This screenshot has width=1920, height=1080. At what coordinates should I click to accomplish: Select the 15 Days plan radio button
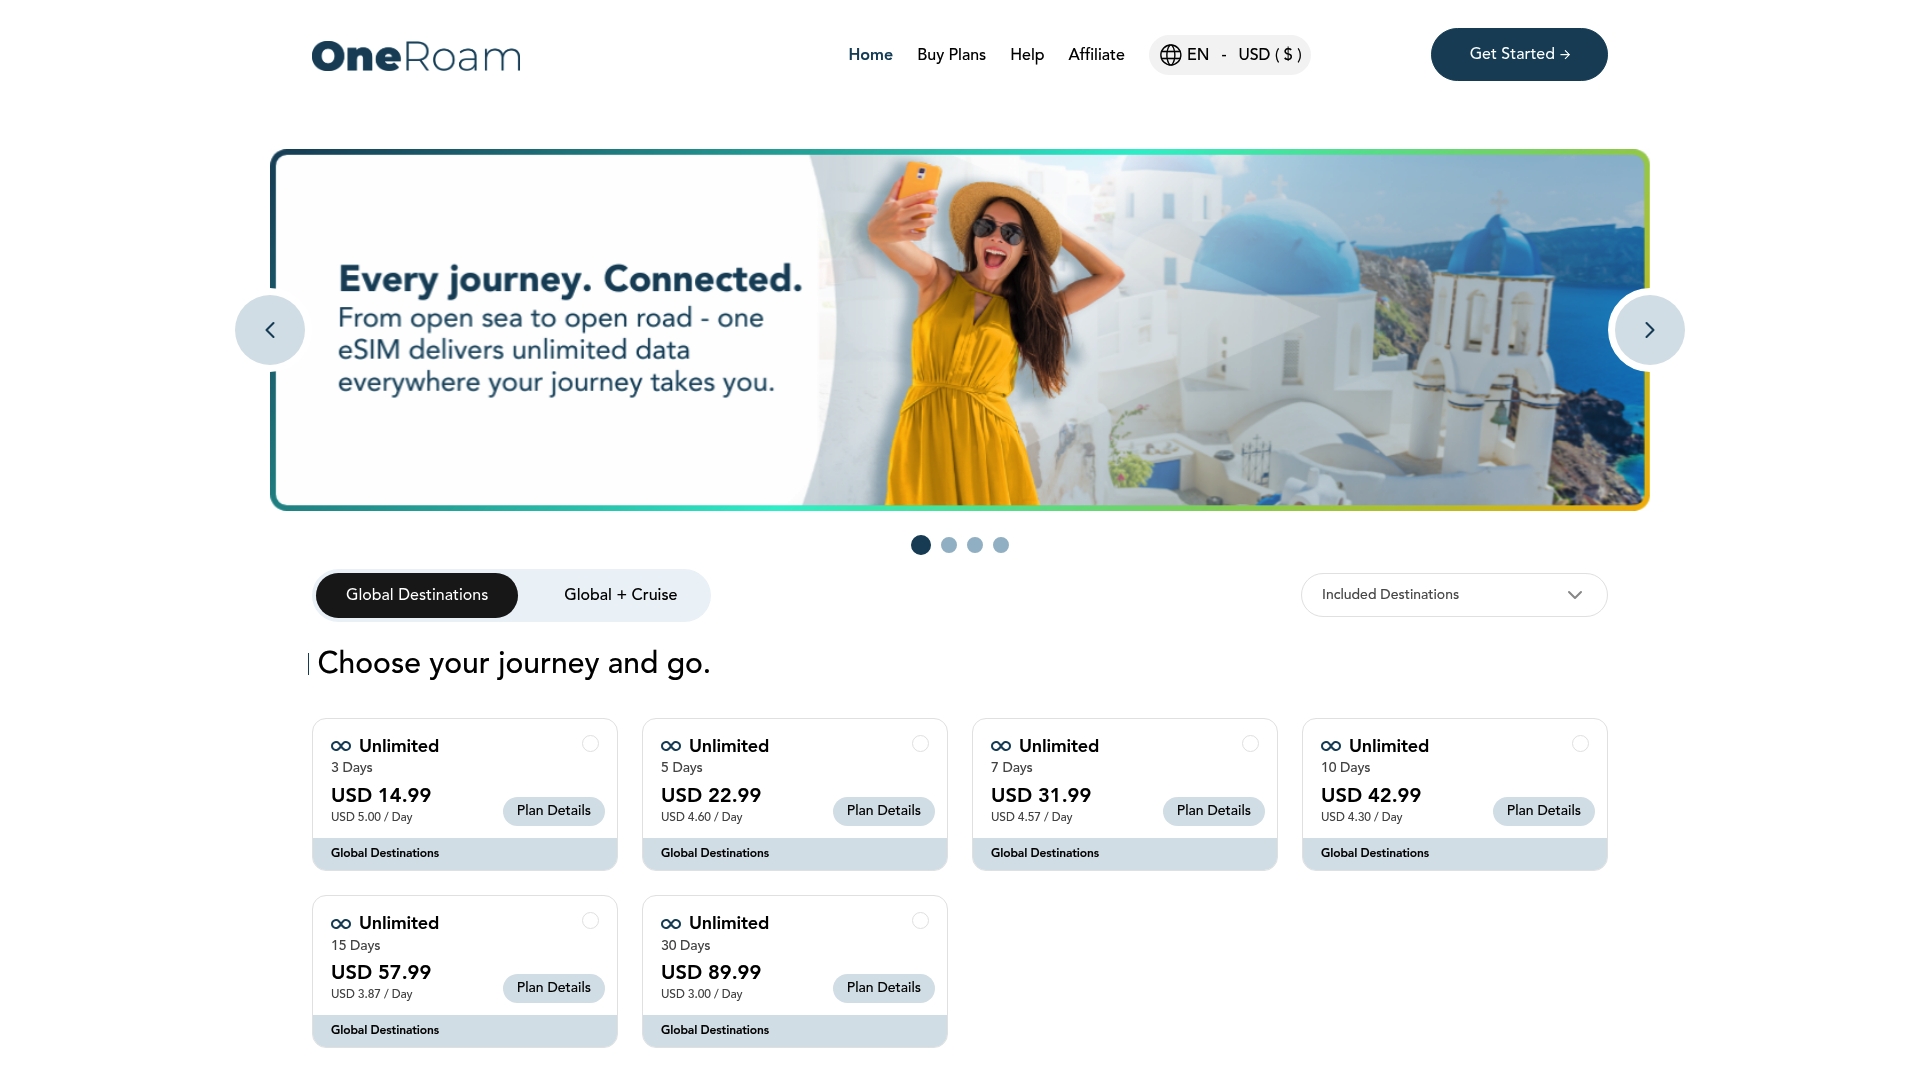click(x=590, y=921)
